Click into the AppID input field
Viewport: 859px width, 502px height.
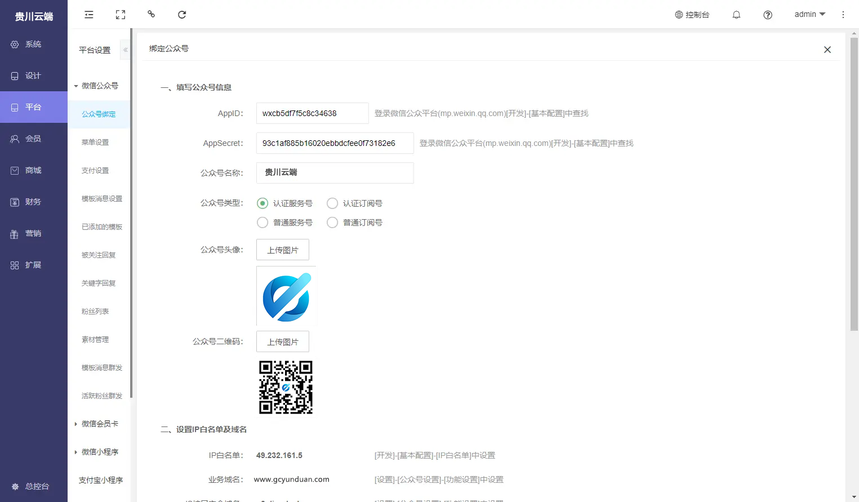click(312, 113)
